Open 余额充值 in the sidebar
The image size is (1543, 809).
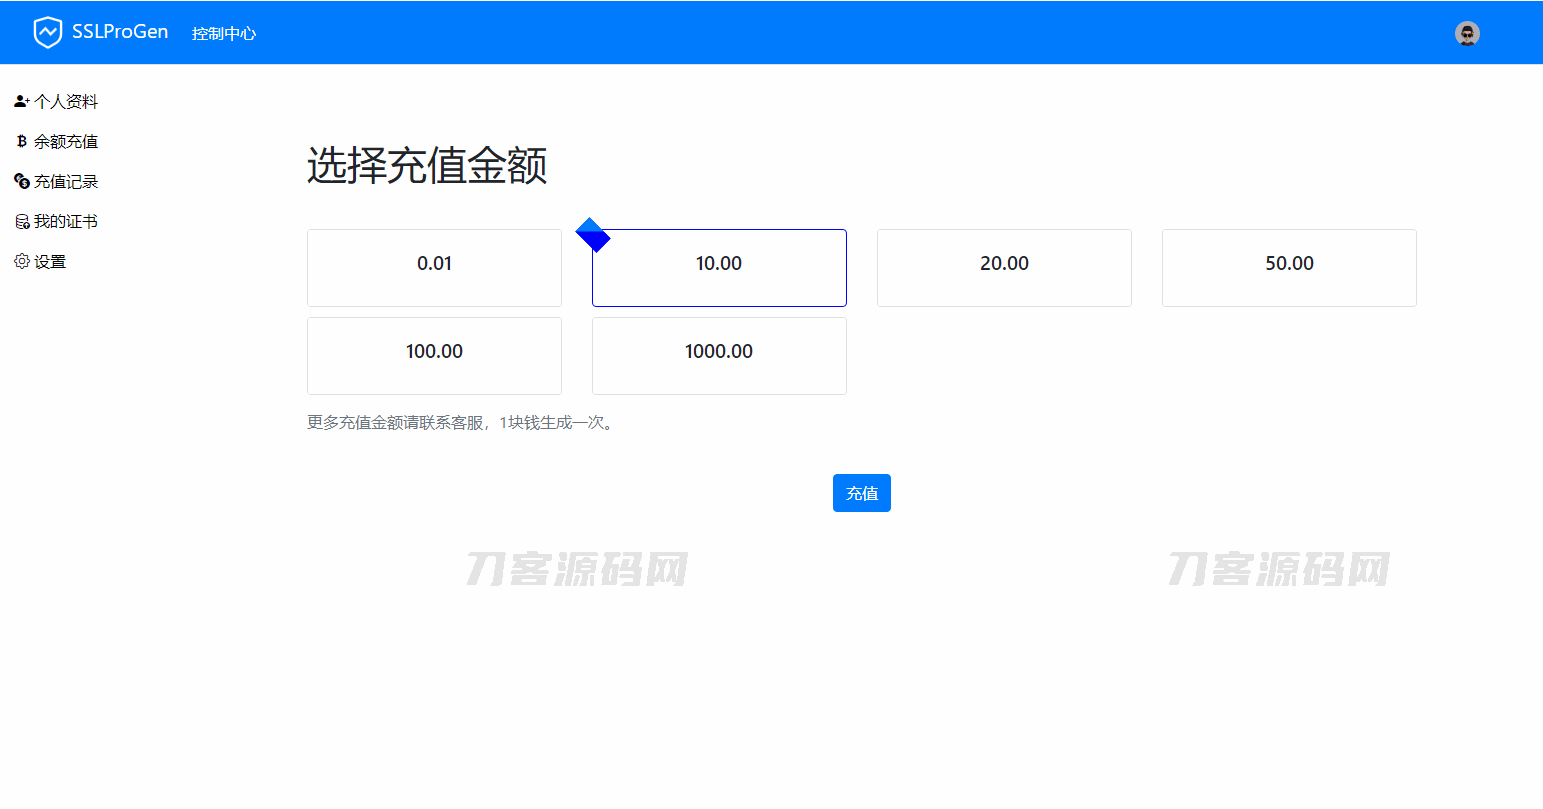coord(66,141)
